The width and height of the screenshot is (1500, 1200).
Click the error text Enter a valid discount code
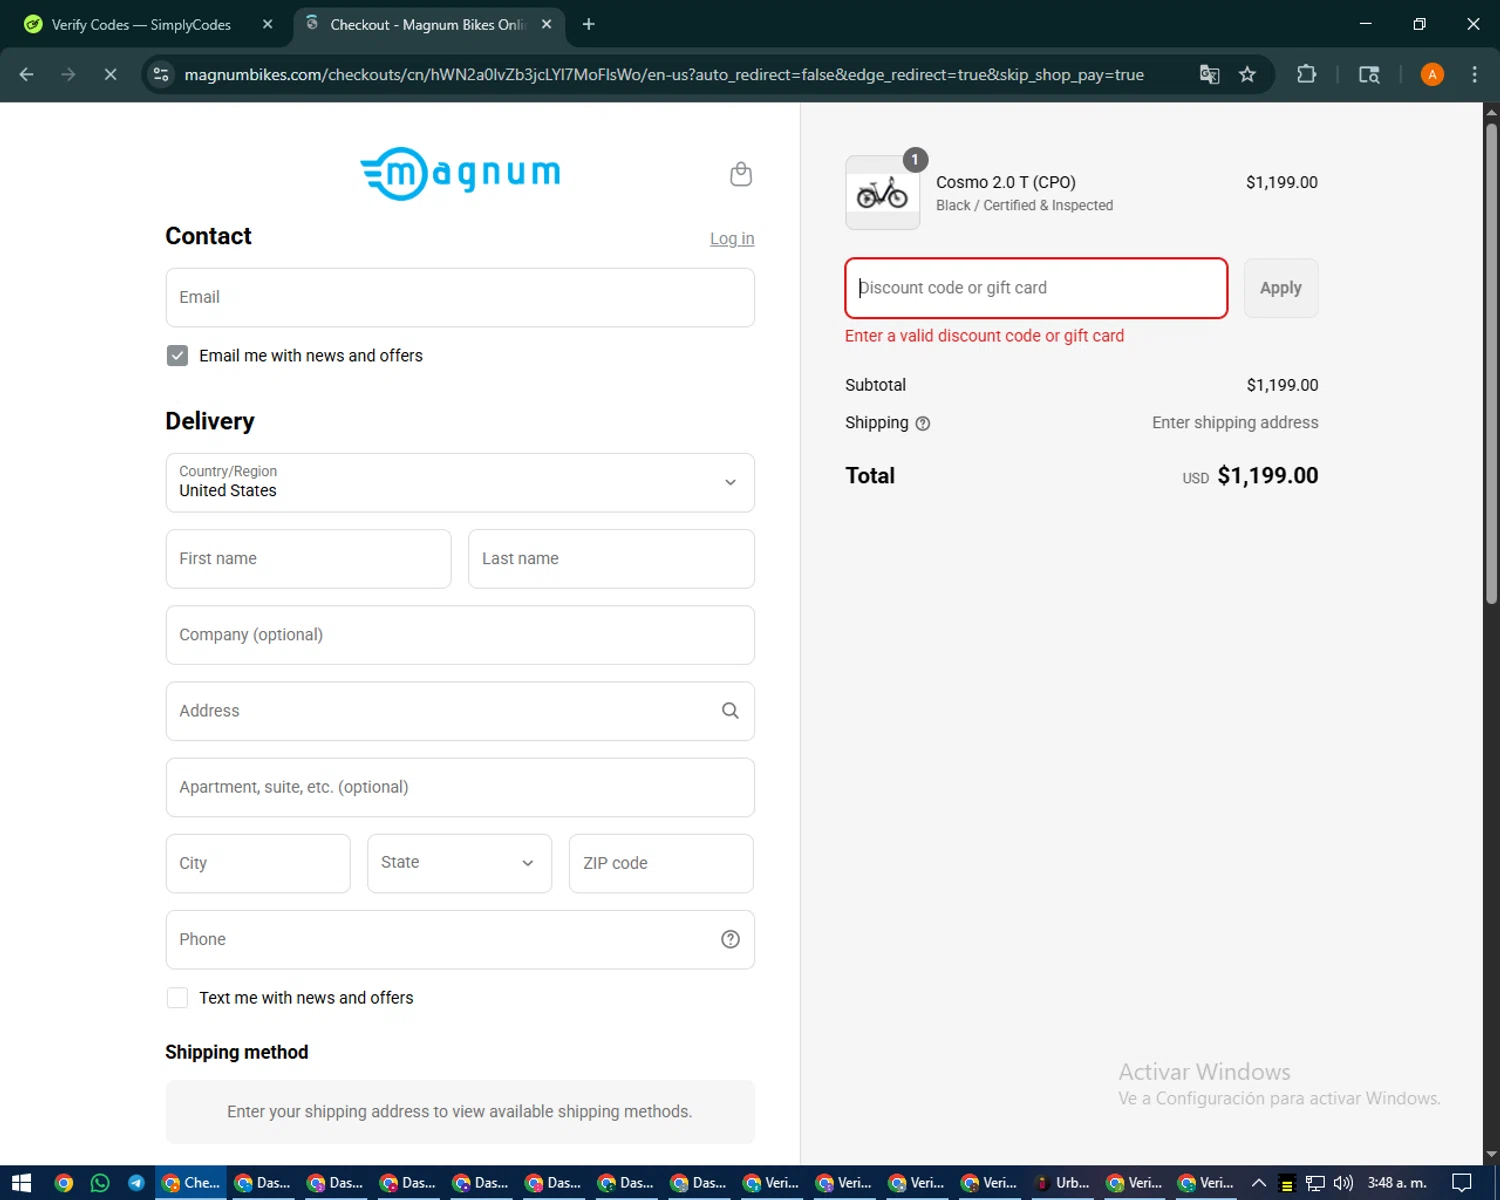tap(984, 336)
